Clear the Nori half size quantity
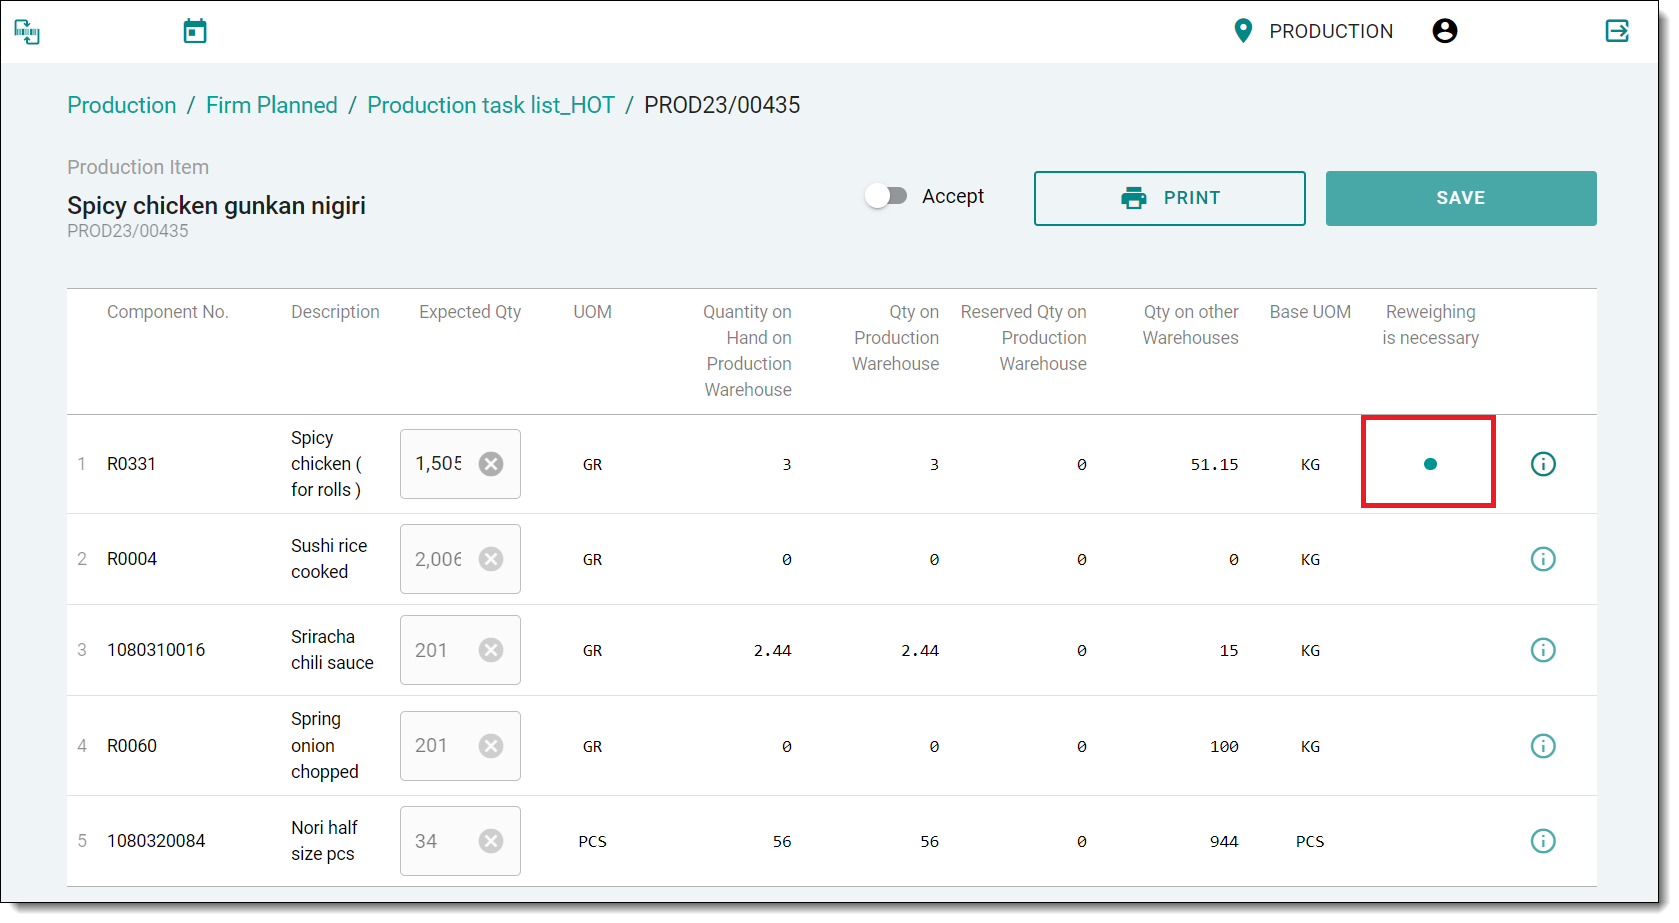Screen dimensions: 1679x923 491,841
